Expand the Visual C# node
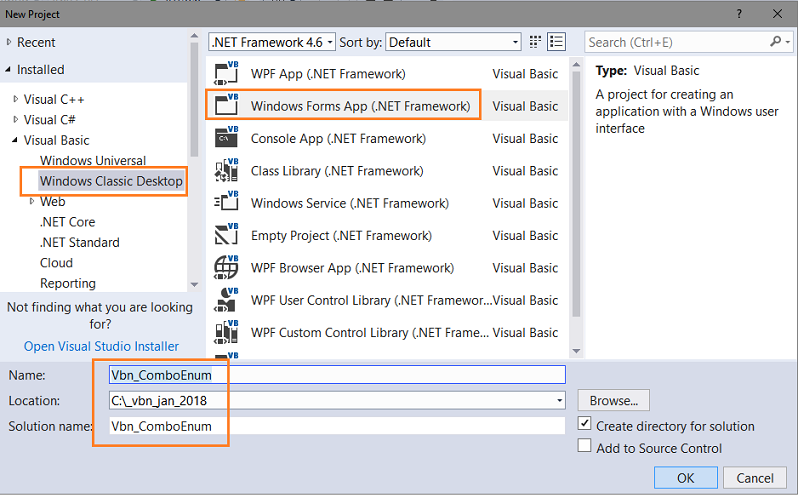This screenshot has width=798, height=498. point(16,120)
